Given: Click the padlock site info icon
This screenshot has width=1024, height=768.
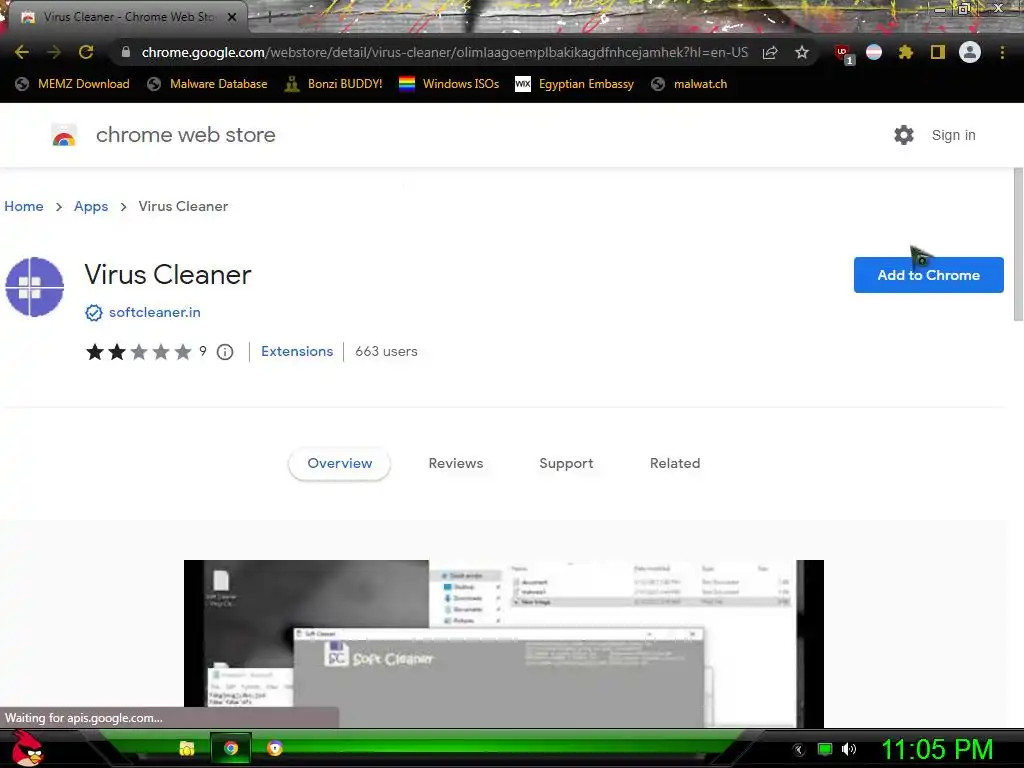Looking at the screenshot, I should pos(126,52).
